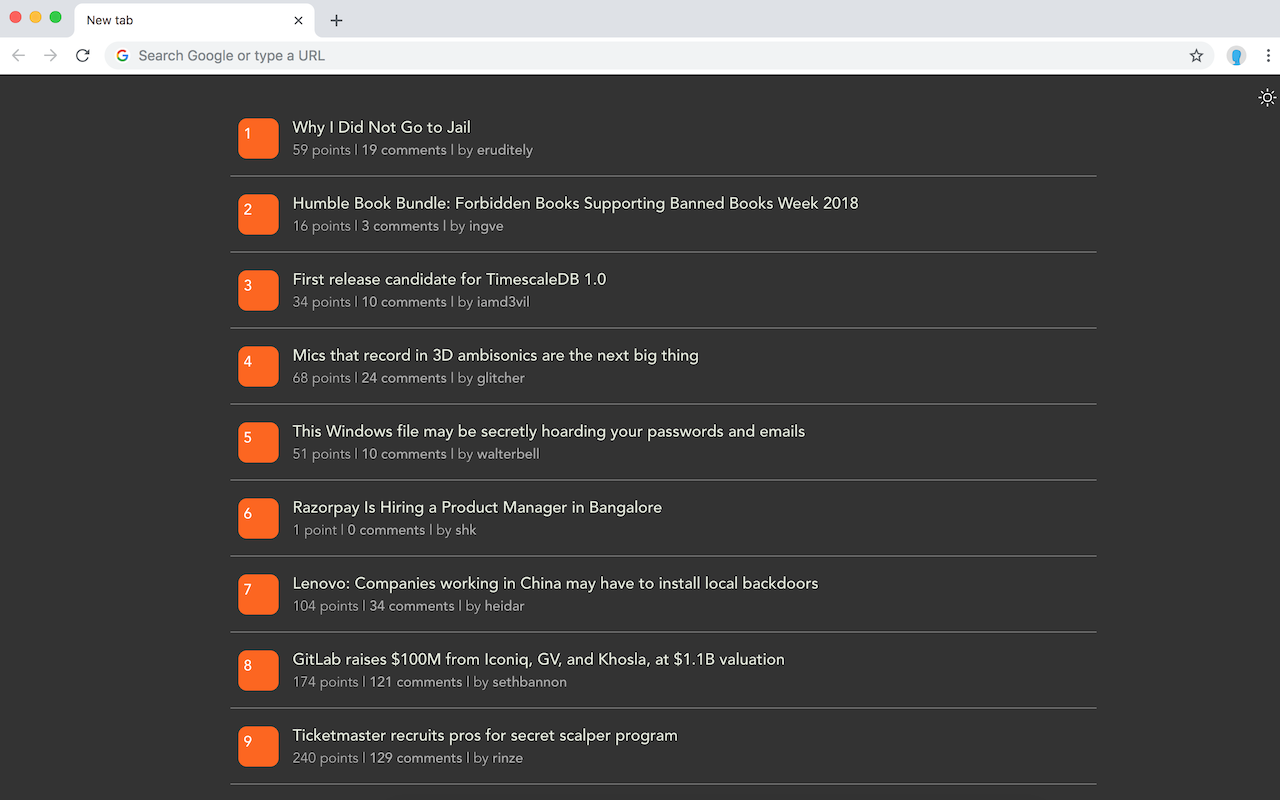View 3 comments on Humble Book Bundle

[x=400, y=226]
